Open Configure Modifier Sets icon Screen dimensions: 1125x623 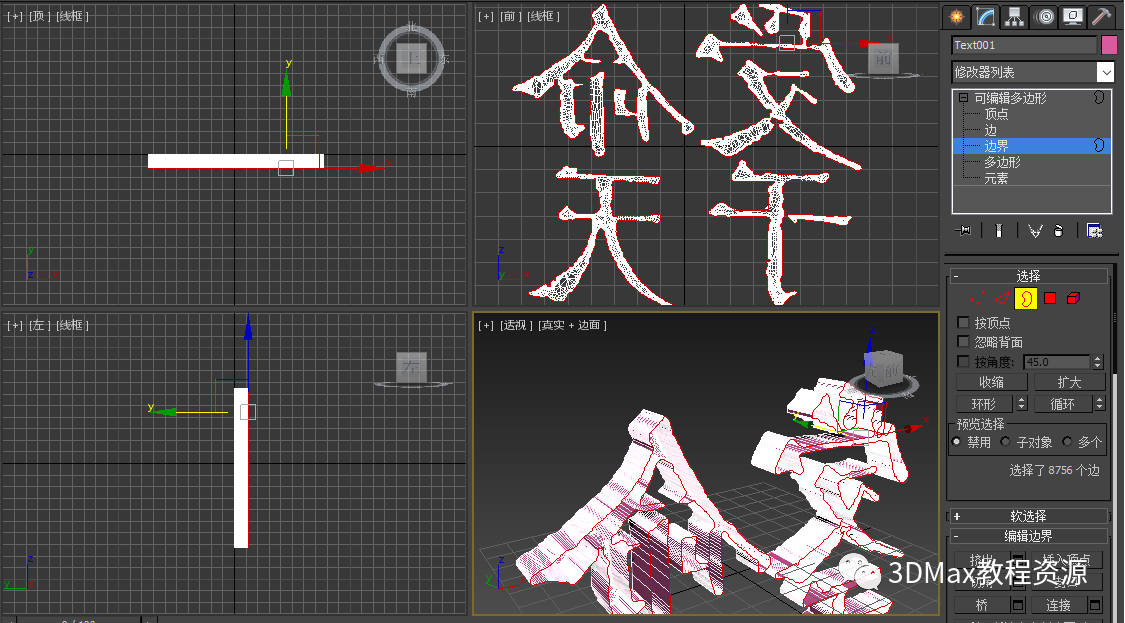(1094, 230)
